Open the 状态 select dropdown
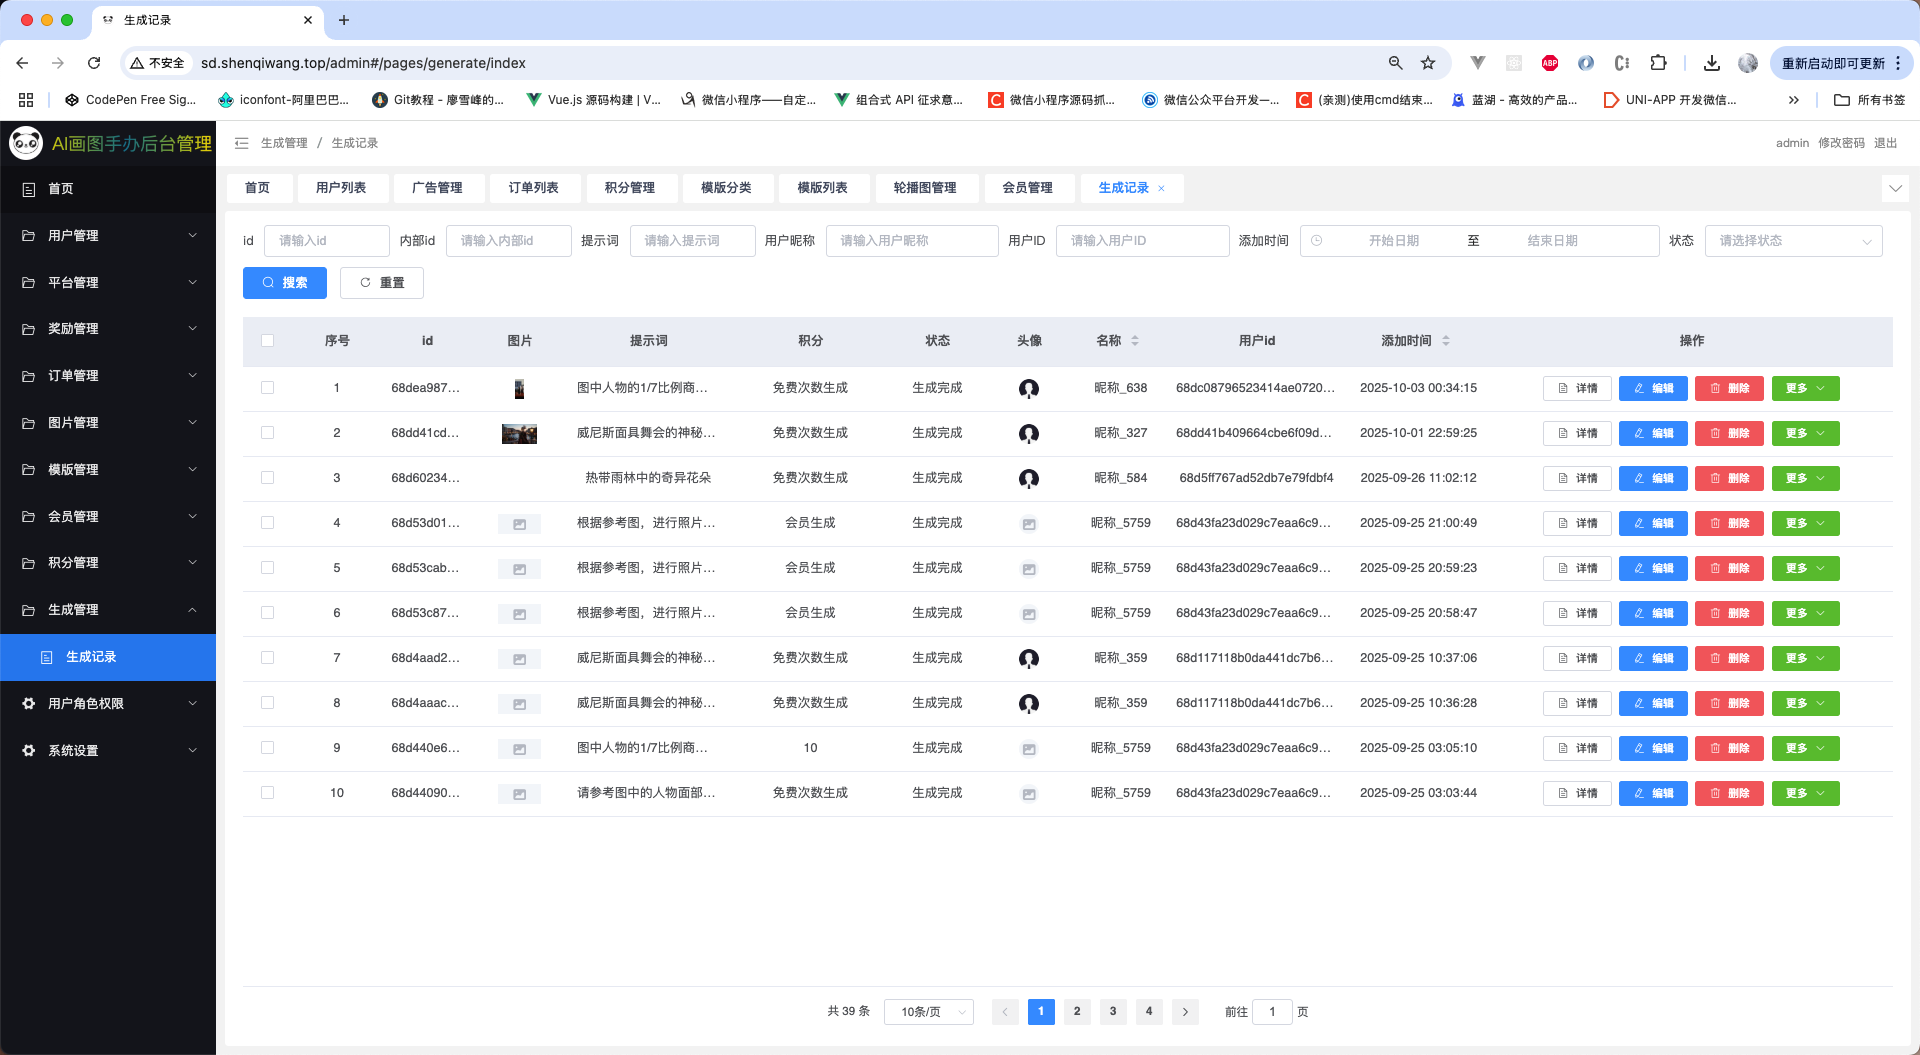Image resolution: width=1920 pixels, height=1055 pixels. [1793, 241]
